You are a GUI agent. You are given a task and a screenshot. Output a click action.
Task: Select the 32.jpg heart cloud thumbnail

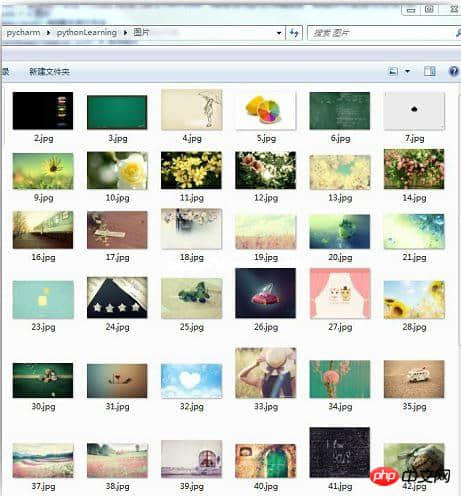(191, 381)
